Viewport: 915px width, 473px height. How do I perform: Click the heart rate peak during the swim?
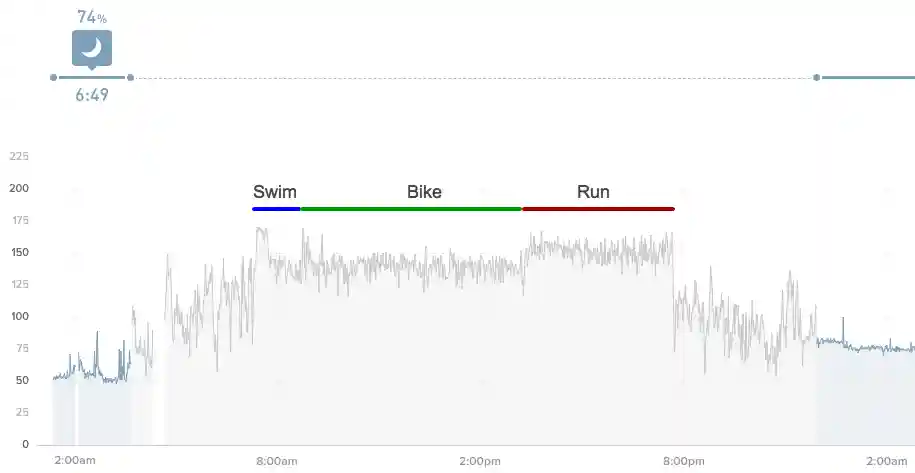[x=261, y=230]
